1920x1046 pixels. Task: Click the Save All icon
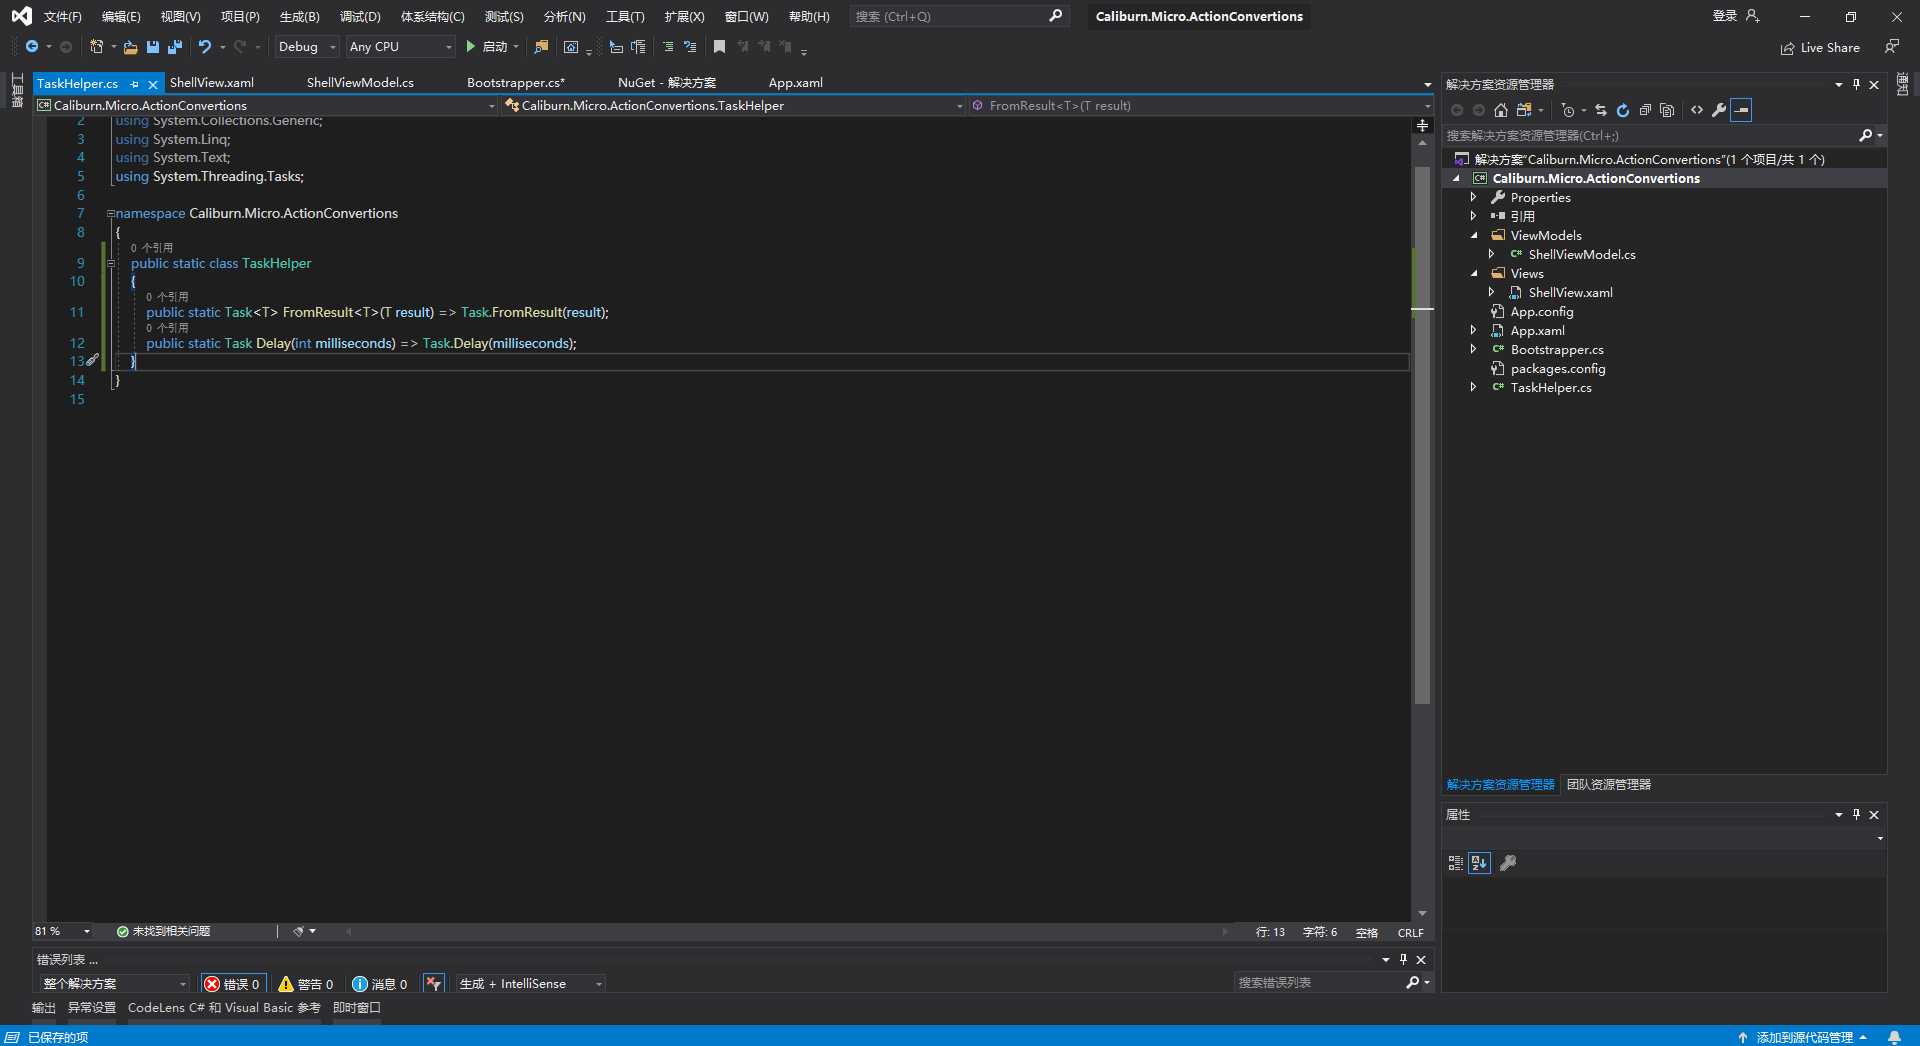click(175, 47)
